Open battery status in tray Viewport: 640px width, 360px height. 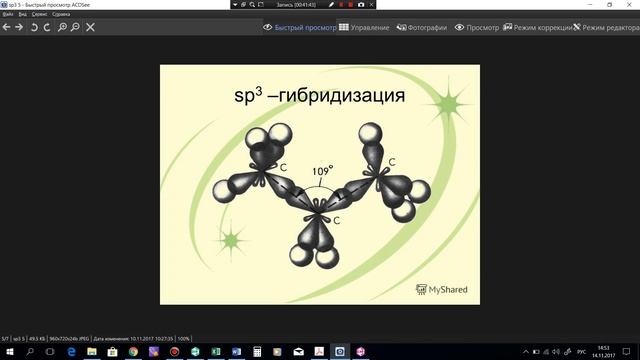(536, 351)
